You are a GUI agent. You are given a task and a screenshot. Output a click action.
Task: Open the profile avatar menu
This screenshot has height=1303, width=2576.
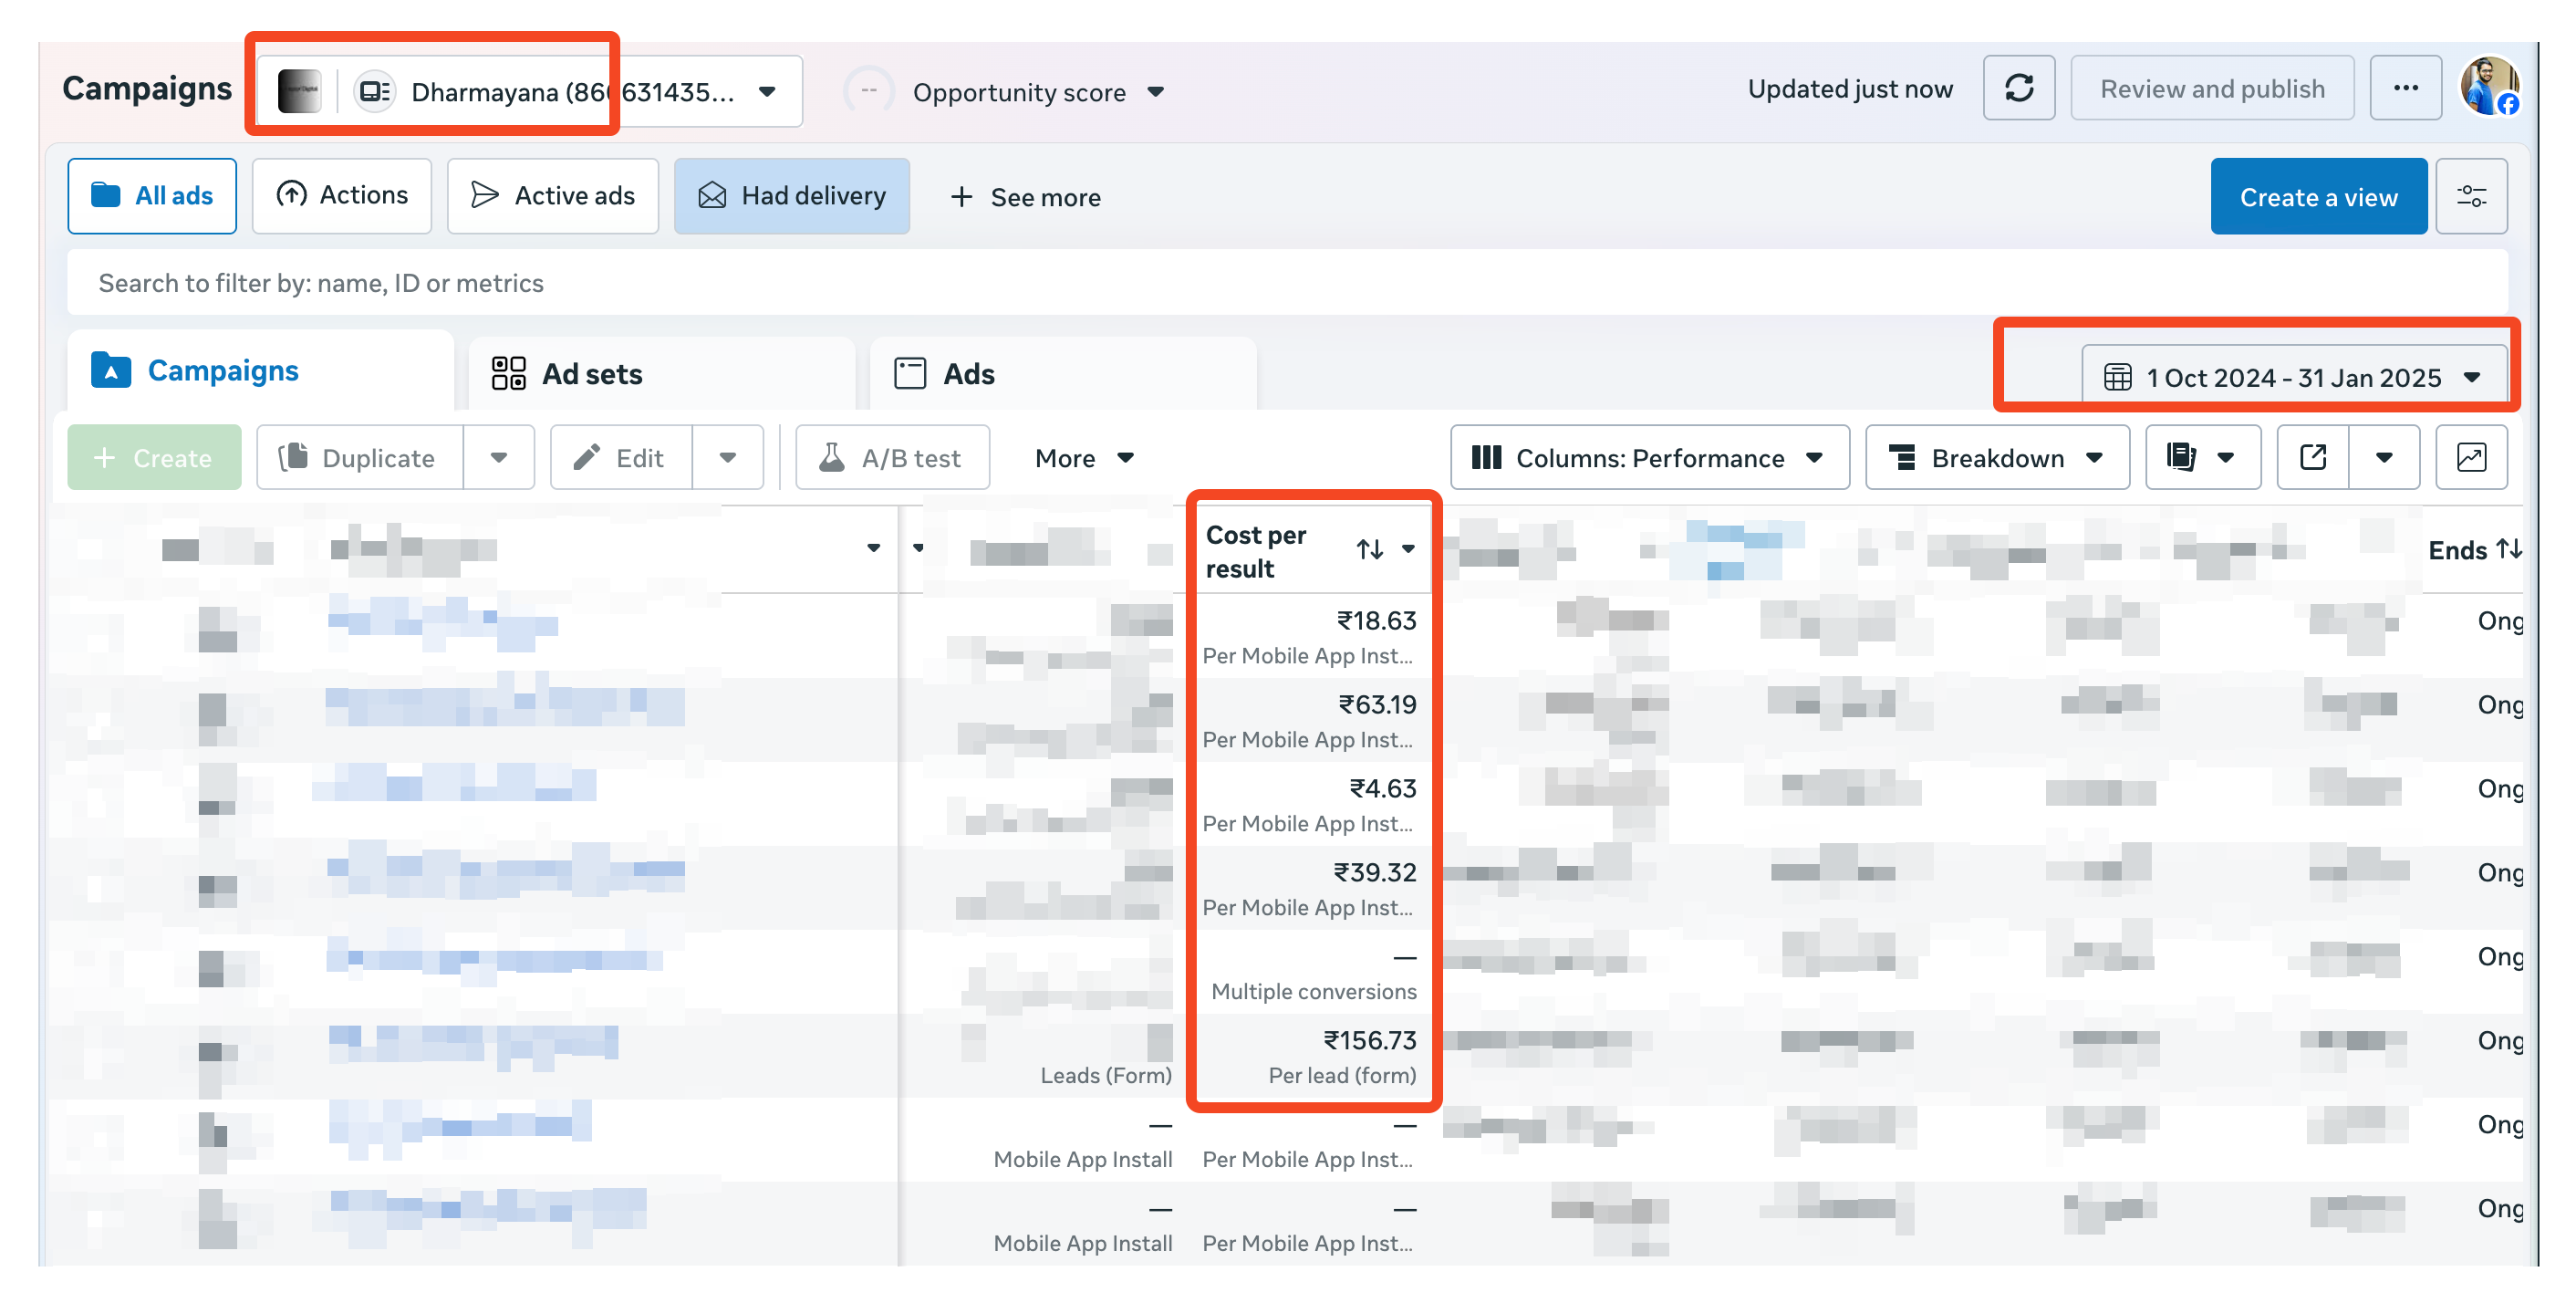pyautogui.click(x=2489, y=87)
